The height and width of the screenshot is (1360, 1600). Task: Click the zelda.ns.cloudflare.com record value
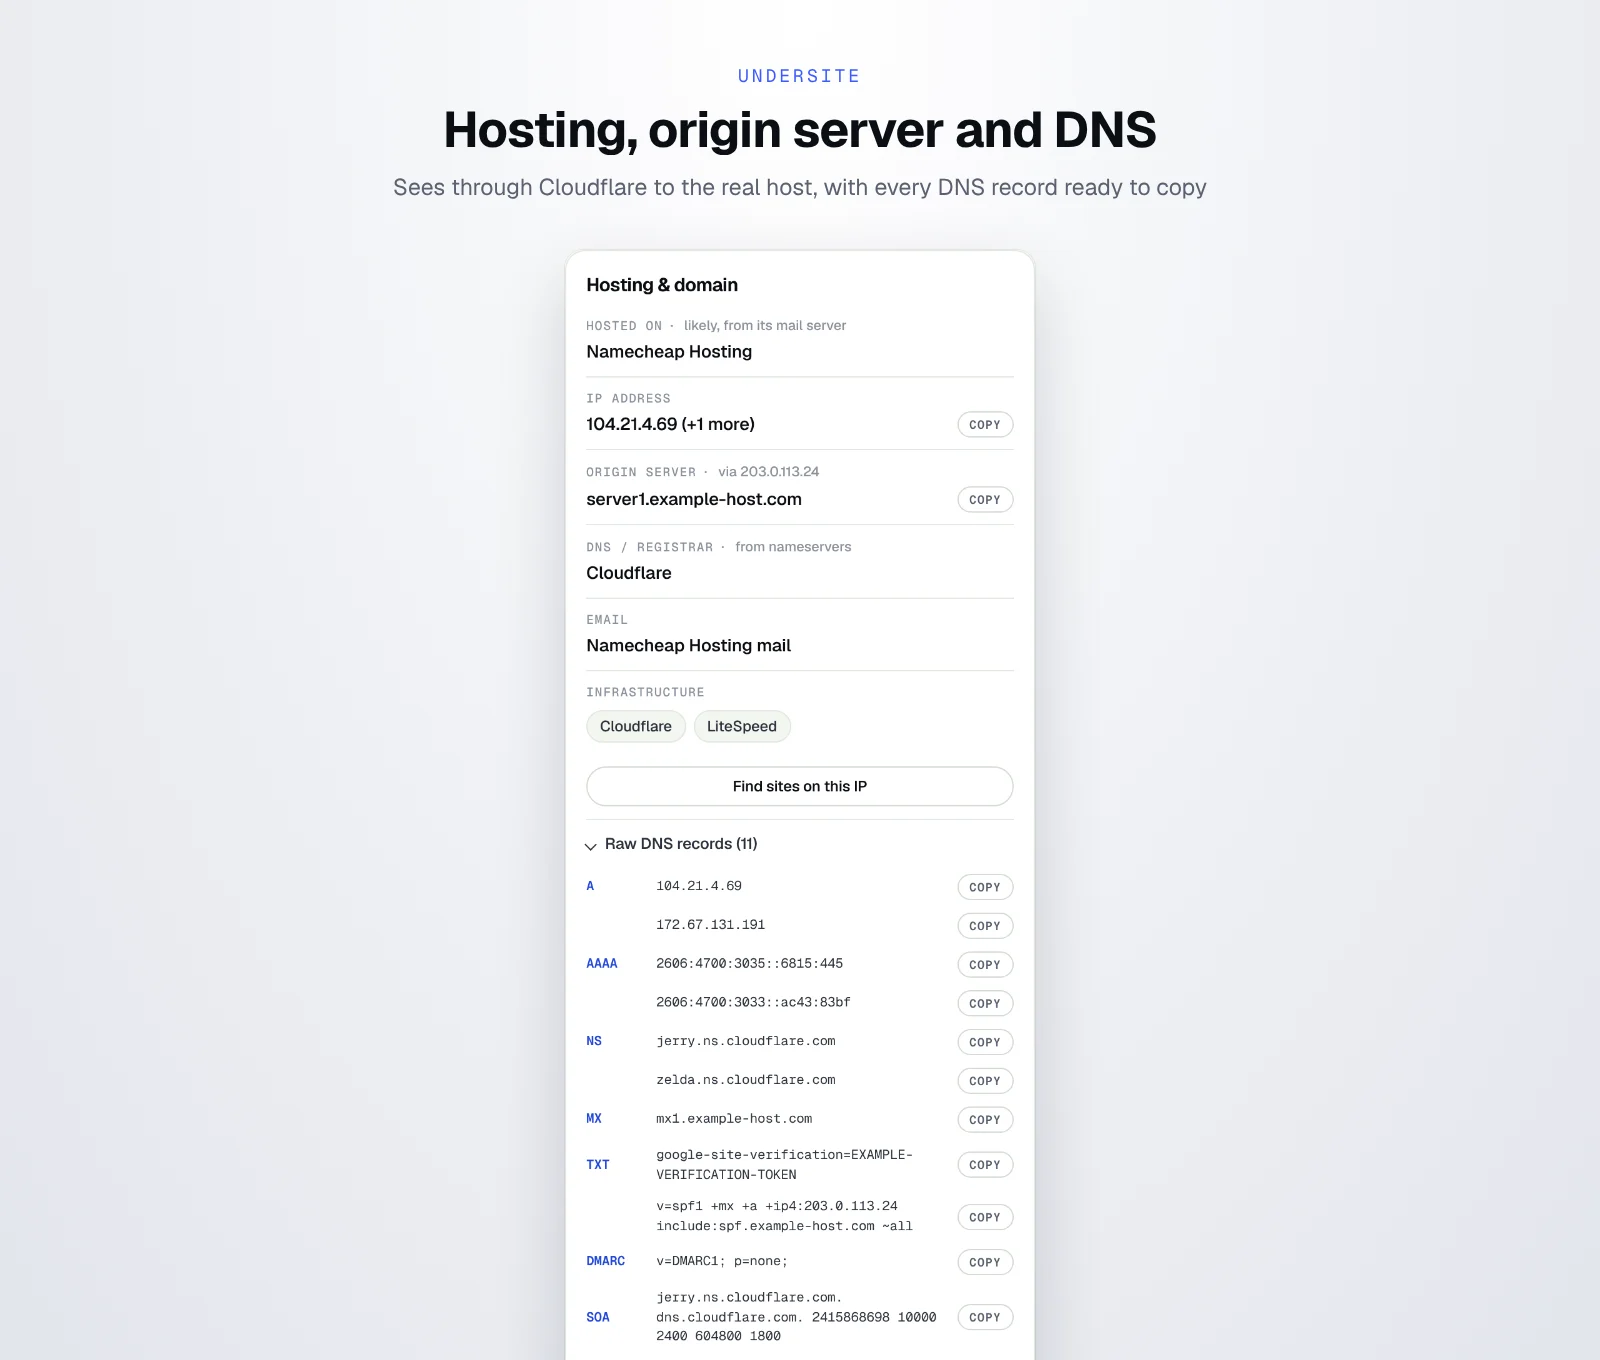tap(746, 1080)
